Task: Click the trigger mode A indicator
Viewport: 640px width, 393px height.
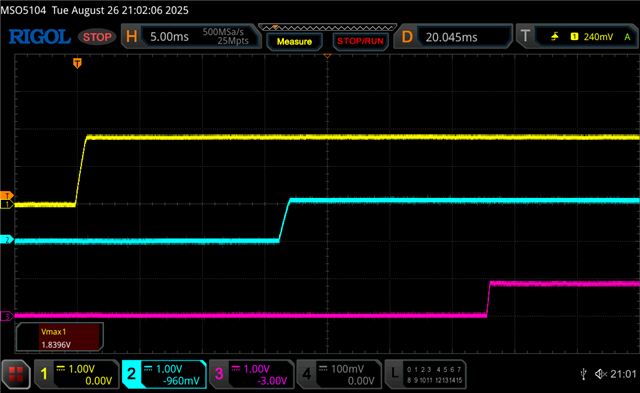Action: [x=627, y=37]
